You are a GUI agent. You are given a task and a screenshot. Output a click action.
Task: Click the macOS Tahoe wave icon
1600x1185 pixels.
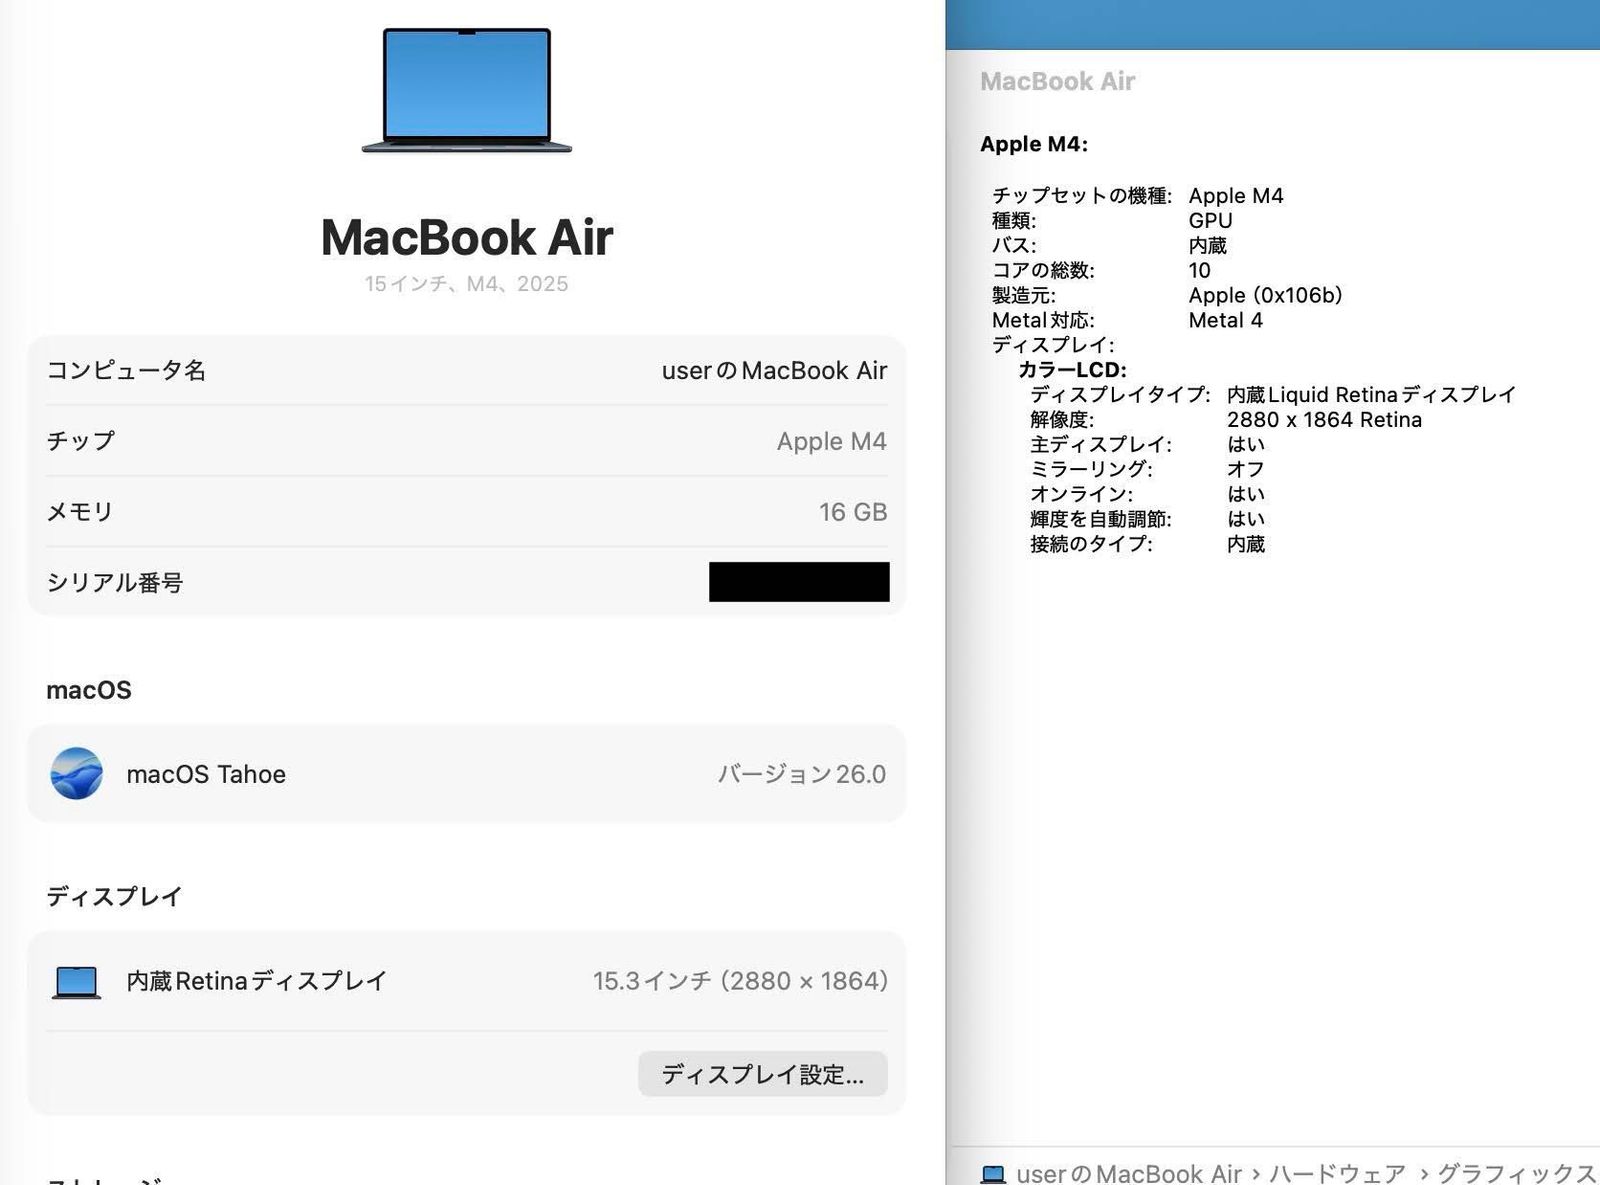(78, 774)
